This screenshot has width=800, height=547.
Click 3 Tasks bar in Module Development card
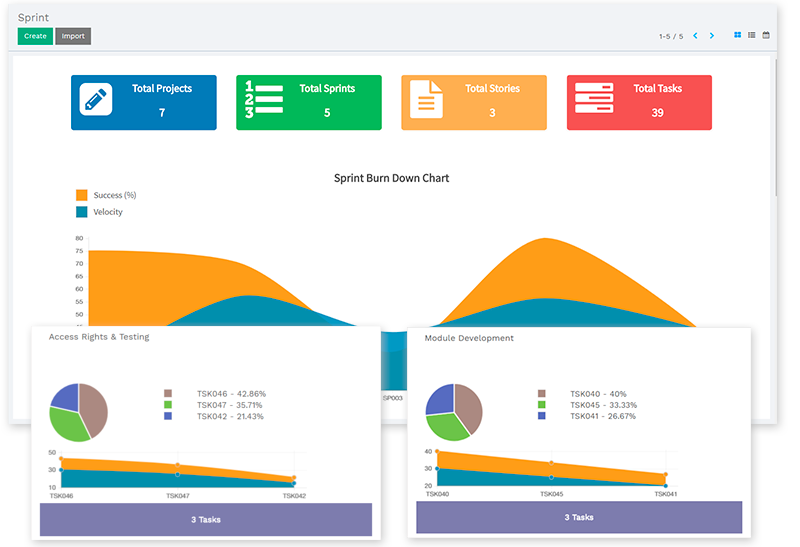579,517
